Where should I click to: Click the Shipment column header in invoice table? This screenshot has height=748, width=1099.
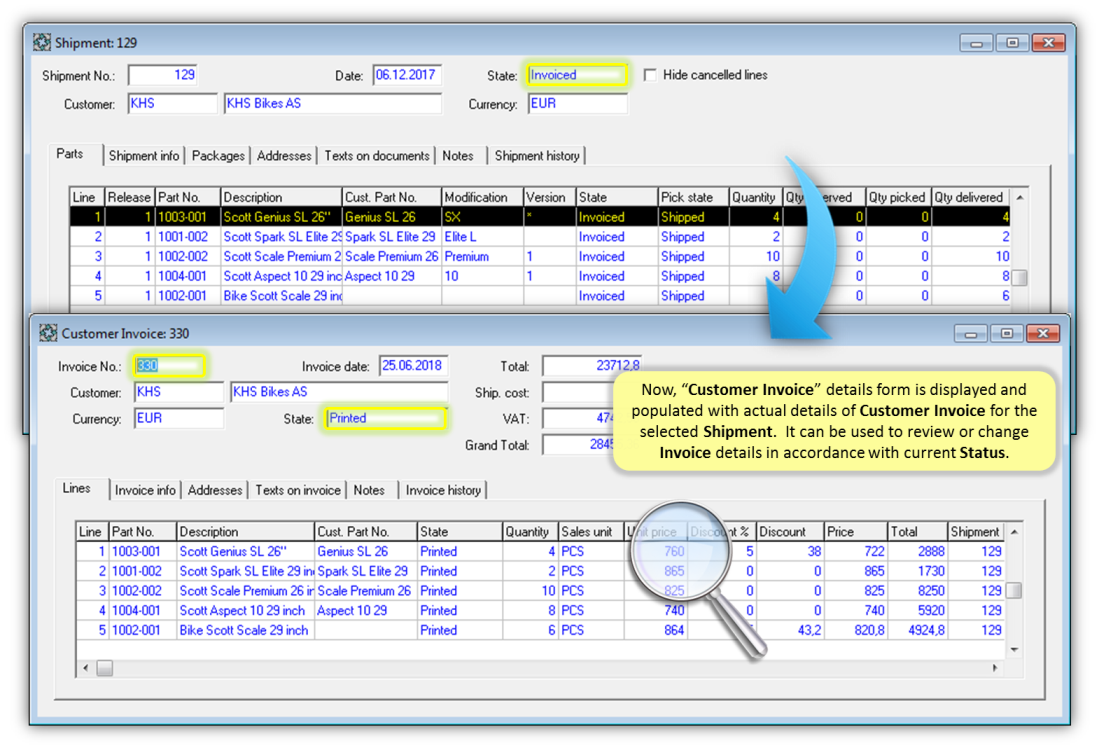pos(976,531)
